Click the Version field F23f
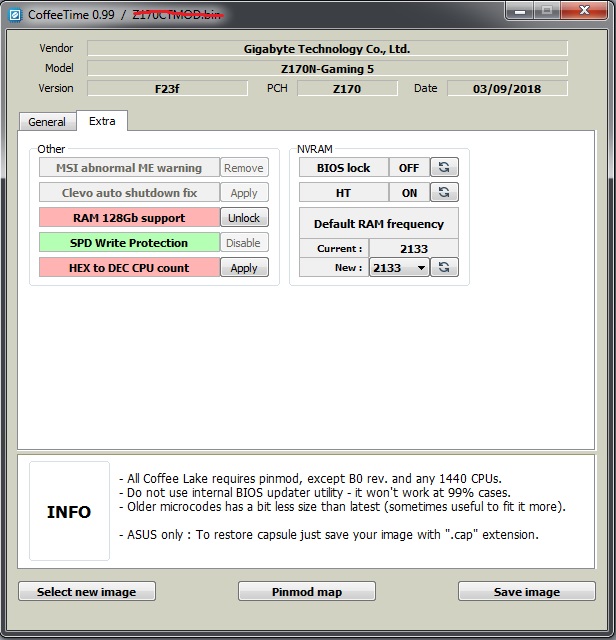616x640 pixels. (x=167, y=89)
